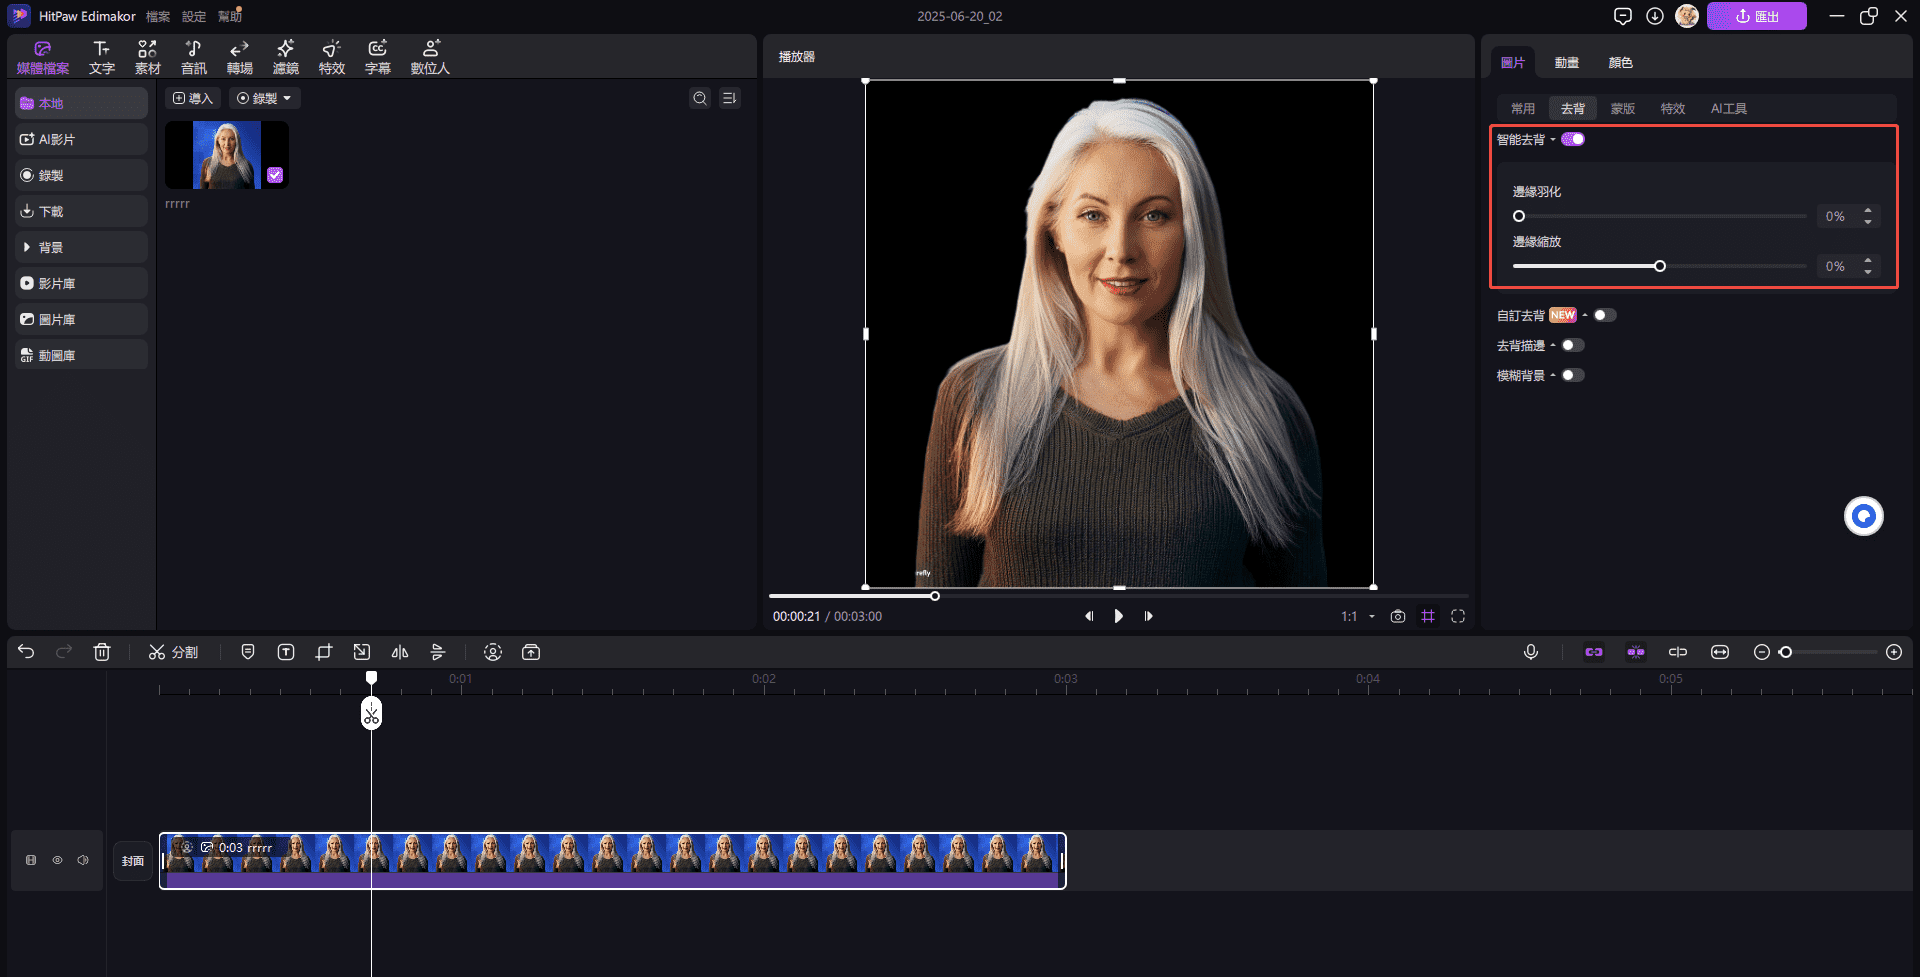
Task: Select the 常用 sub-tab
Action: tap(1523, 108)
